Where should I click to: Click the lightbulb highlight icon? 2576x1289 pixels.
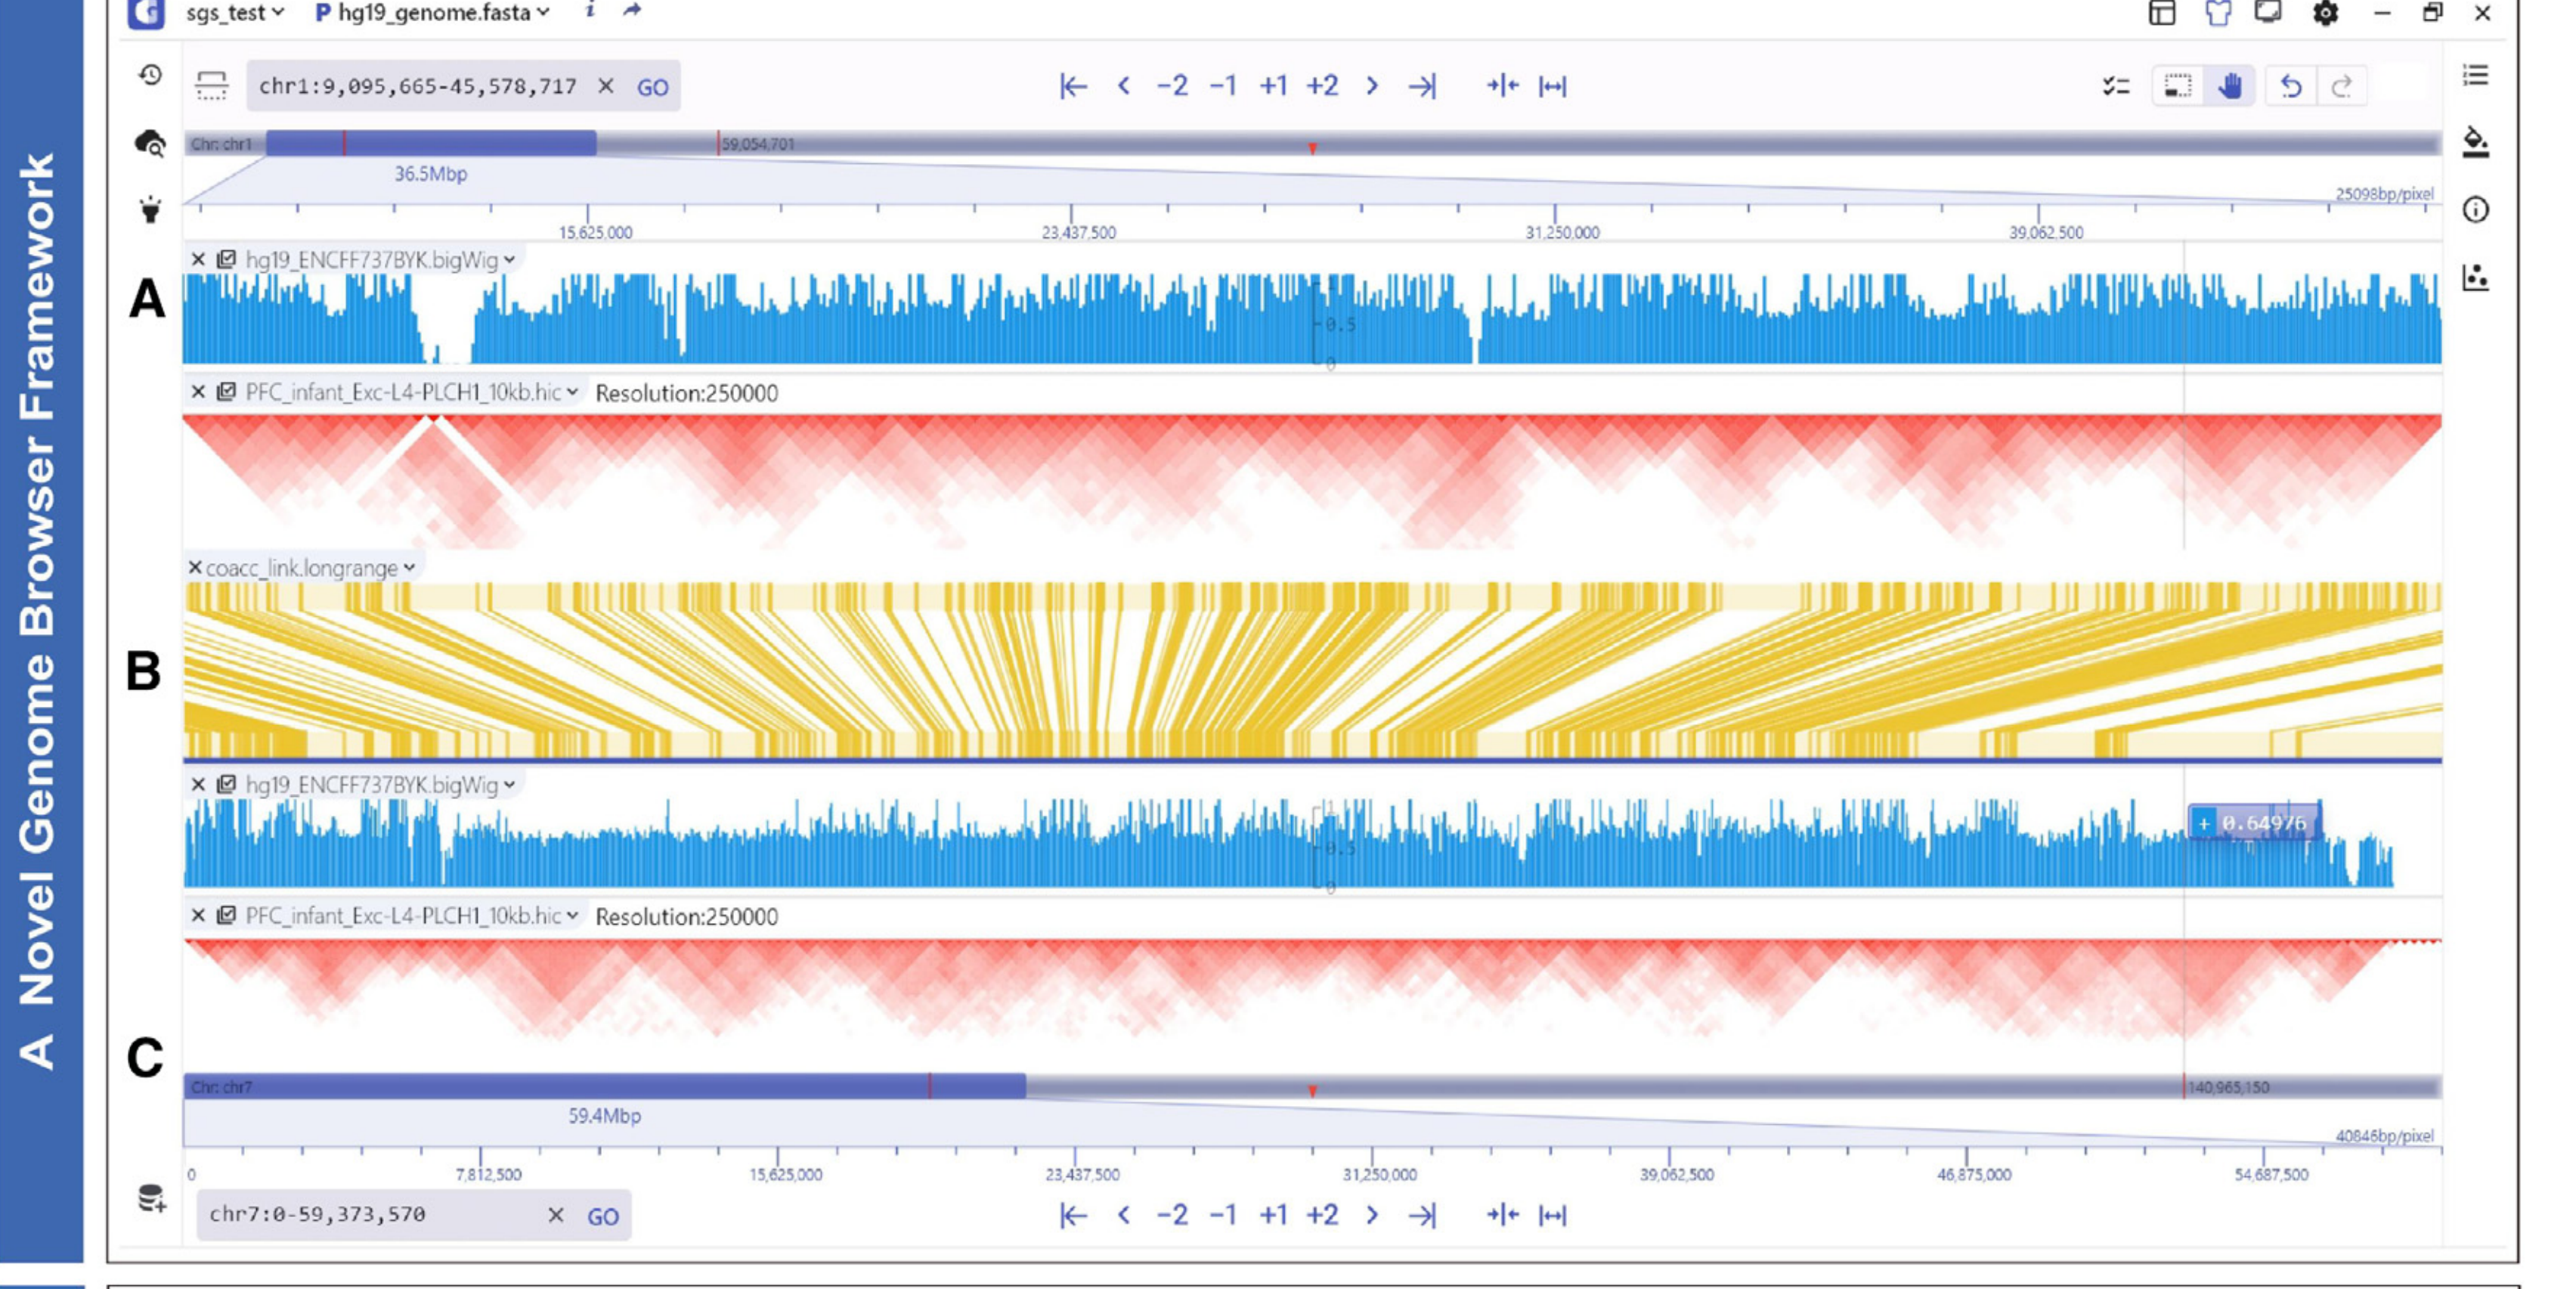click(x=150, y=210)
